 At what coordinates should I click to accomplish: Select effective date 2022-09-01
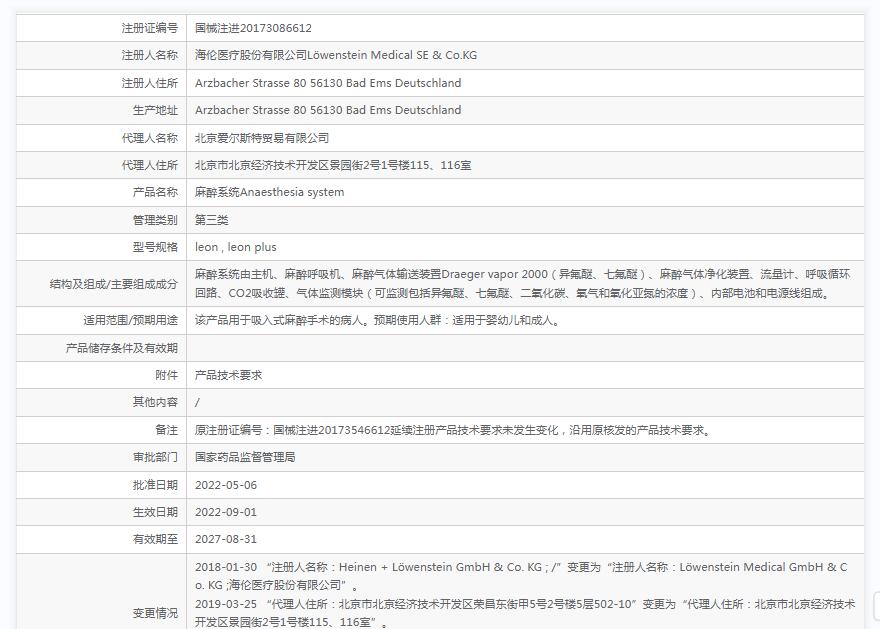click(226, 512)
